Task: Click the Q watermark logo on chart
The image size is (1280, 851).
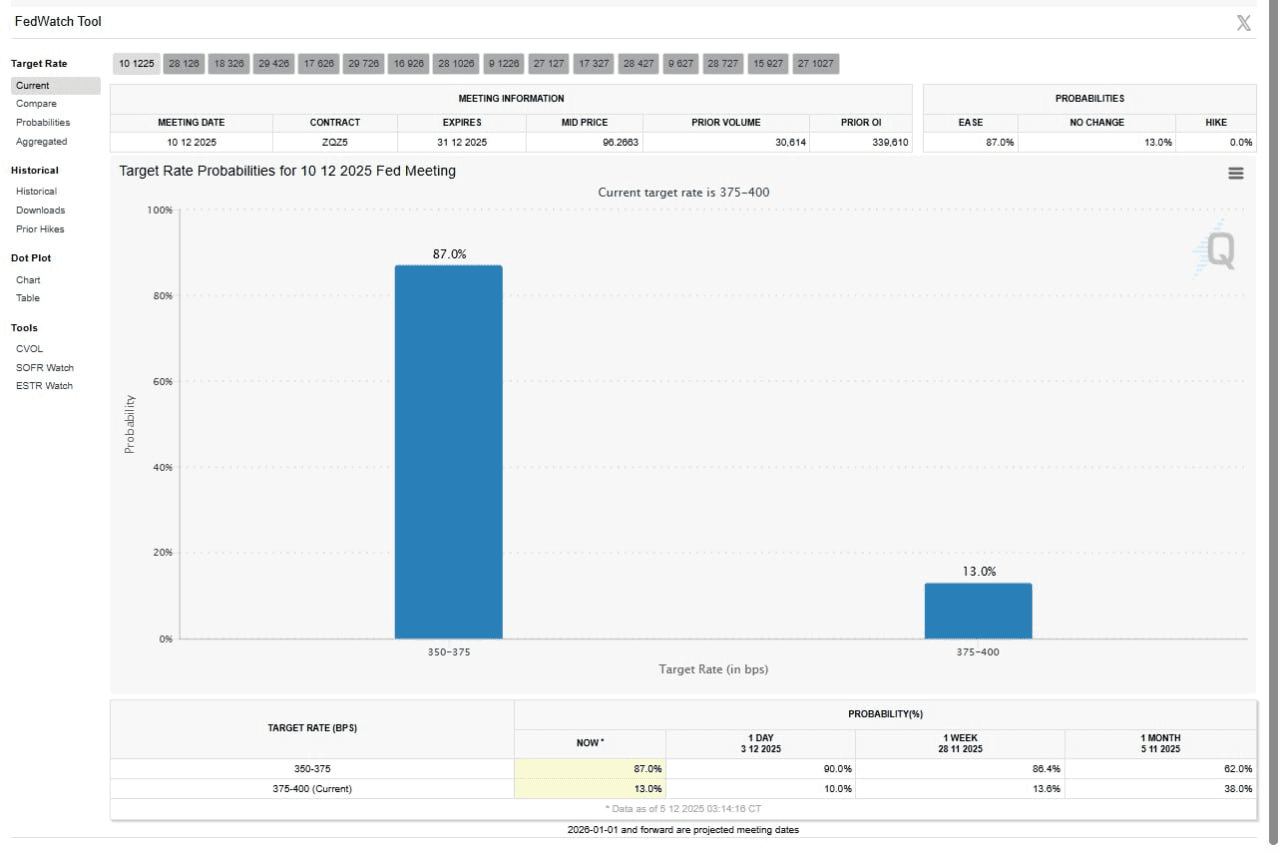Action: [x=1217, y=252]
